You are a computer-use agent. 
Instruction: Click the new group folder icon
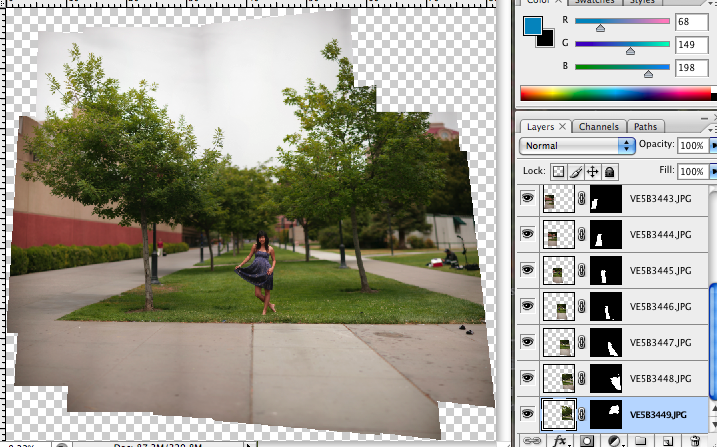pos(641,440)
